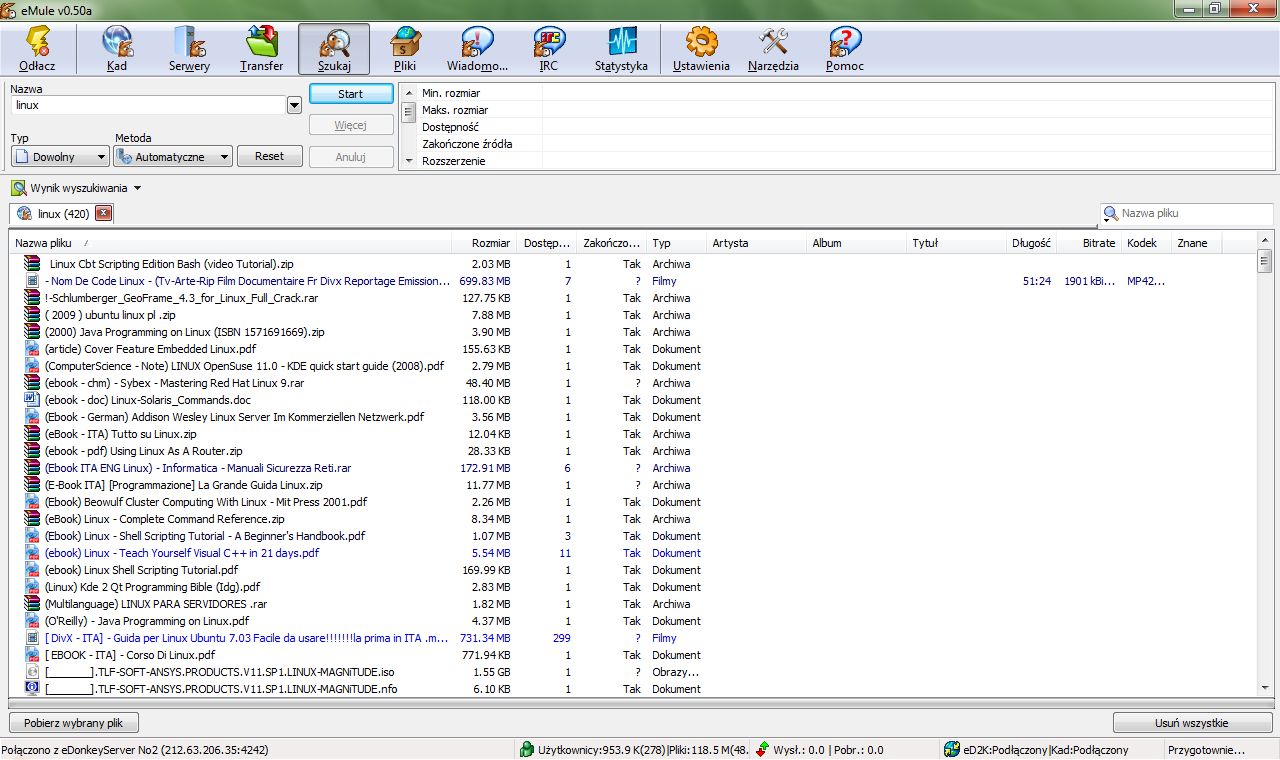Viewport: 1280px width, 760px height.
Task: Open the Metoda Automatyczne dropdown
Action: [173, 157]
